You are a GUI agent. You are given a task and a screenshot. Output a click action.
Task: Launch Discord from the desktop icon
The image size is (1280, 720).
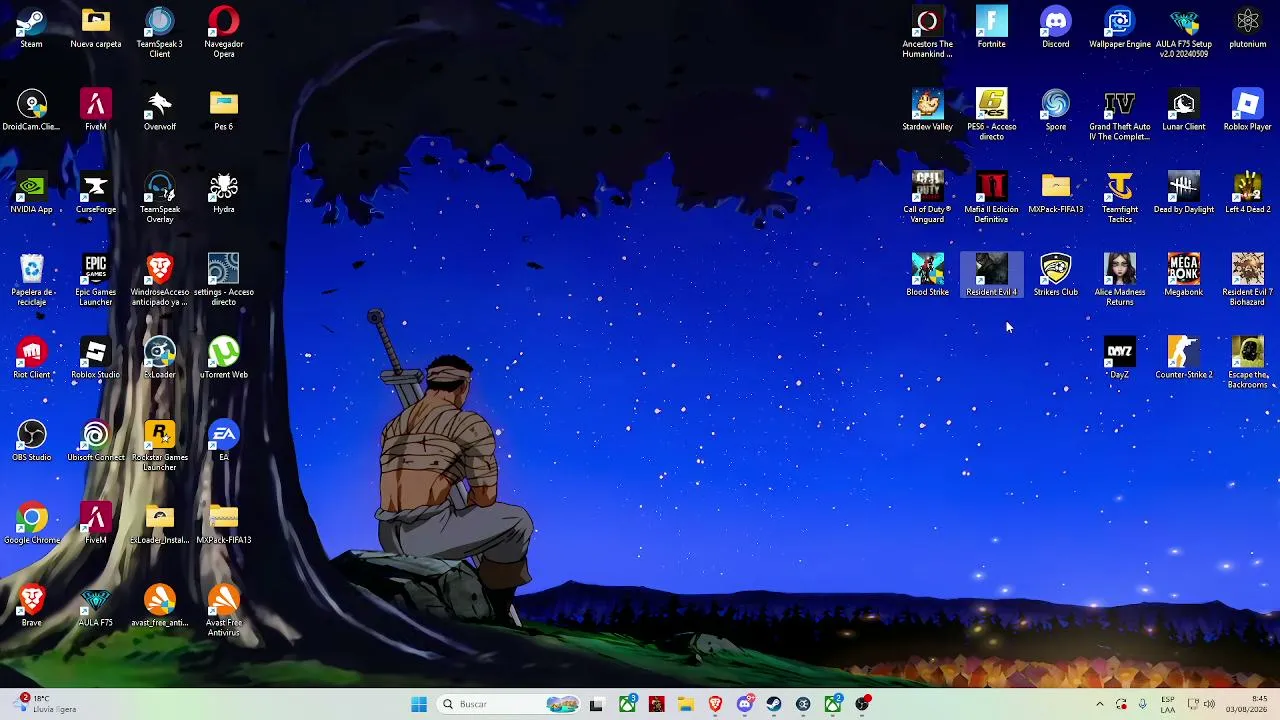tap(1056, 28)
